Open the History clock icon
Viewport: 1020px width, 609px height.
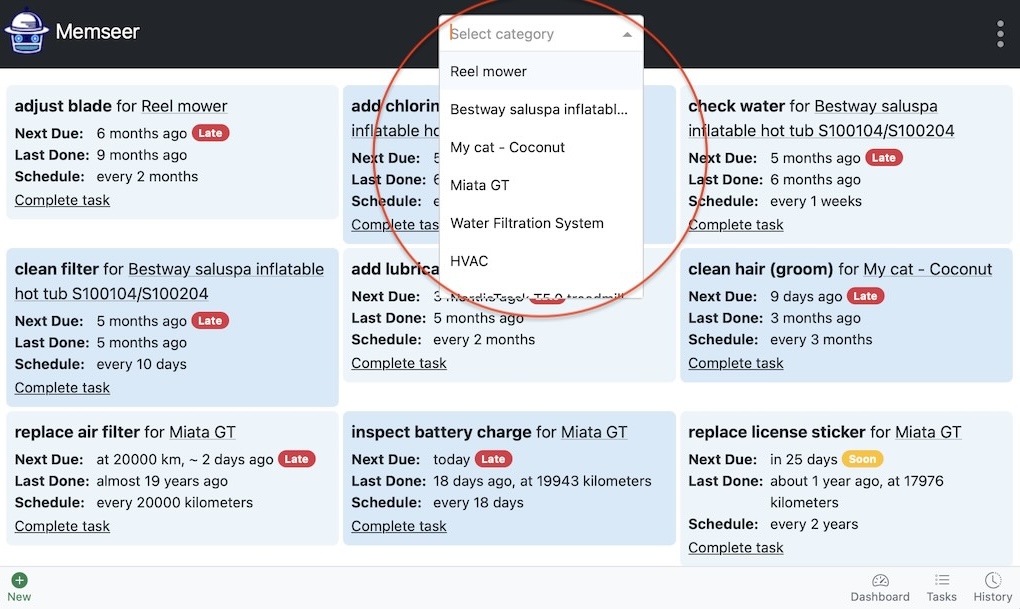[x=992, y=581]
